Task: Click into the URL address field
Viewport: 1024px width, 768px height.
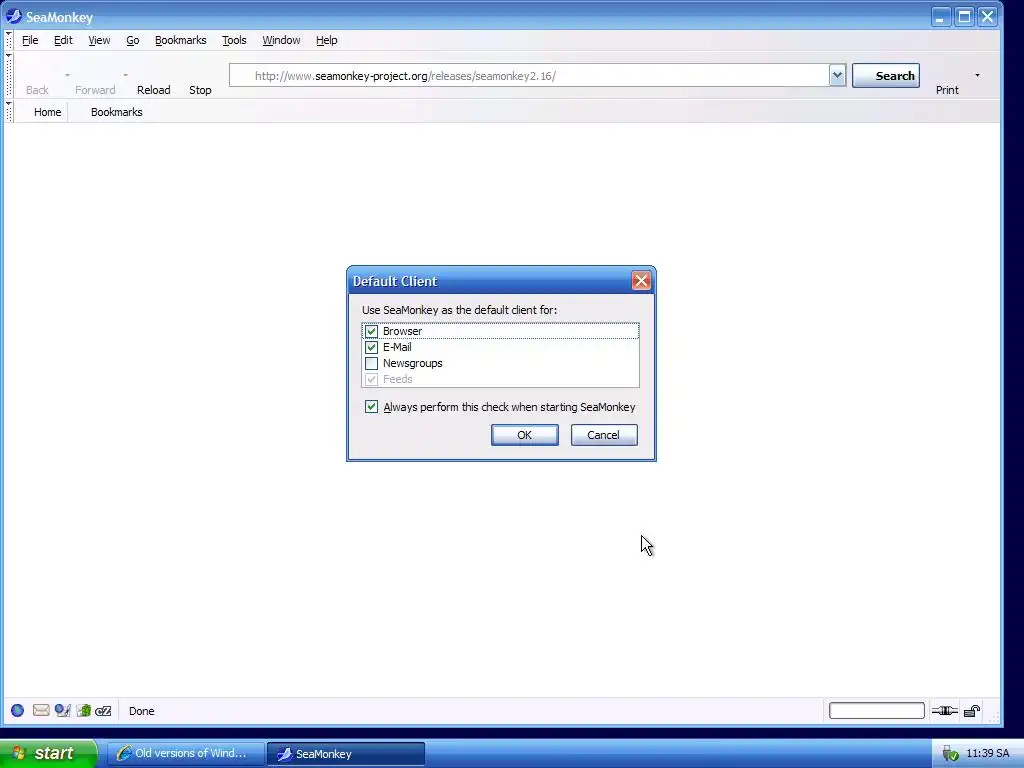Action: (529, 76)
